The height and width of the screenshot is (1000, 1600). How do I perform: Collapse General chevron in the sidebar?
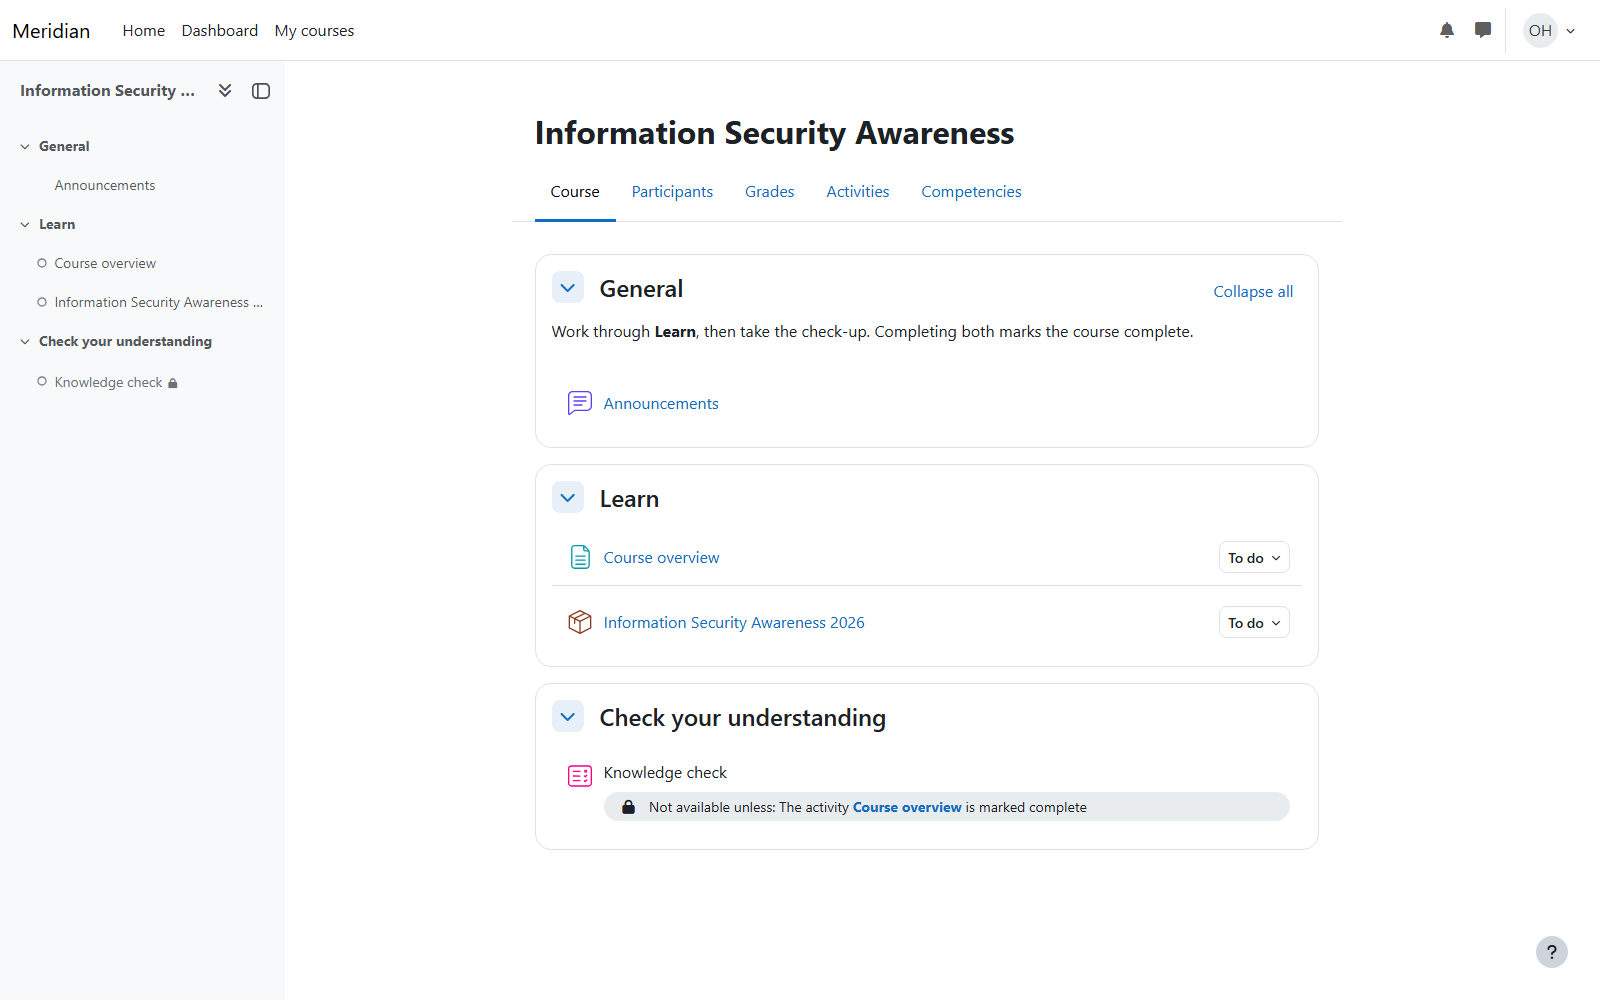point(25,146)
